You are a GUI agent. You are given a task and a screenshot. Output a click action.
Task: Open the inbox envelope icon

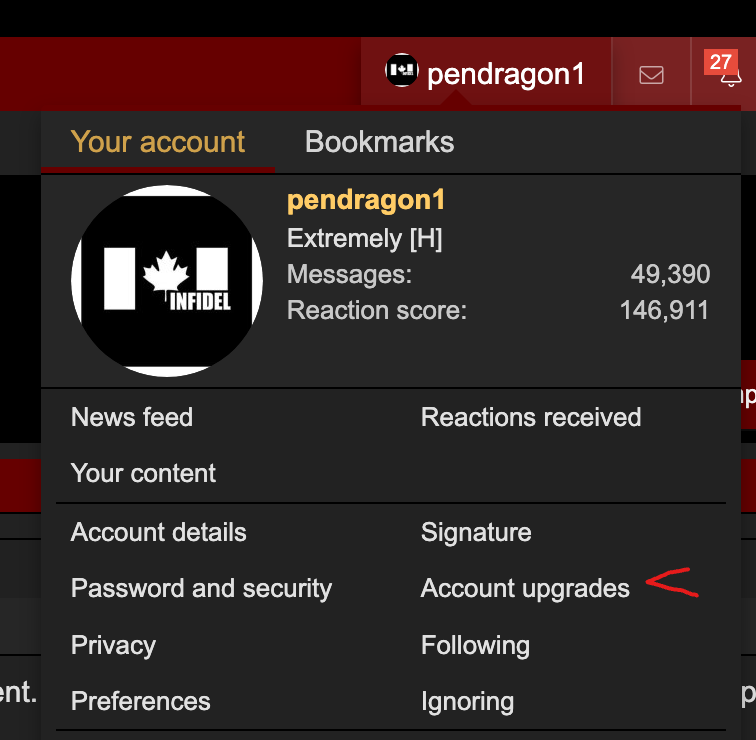(x=651, y=74)
